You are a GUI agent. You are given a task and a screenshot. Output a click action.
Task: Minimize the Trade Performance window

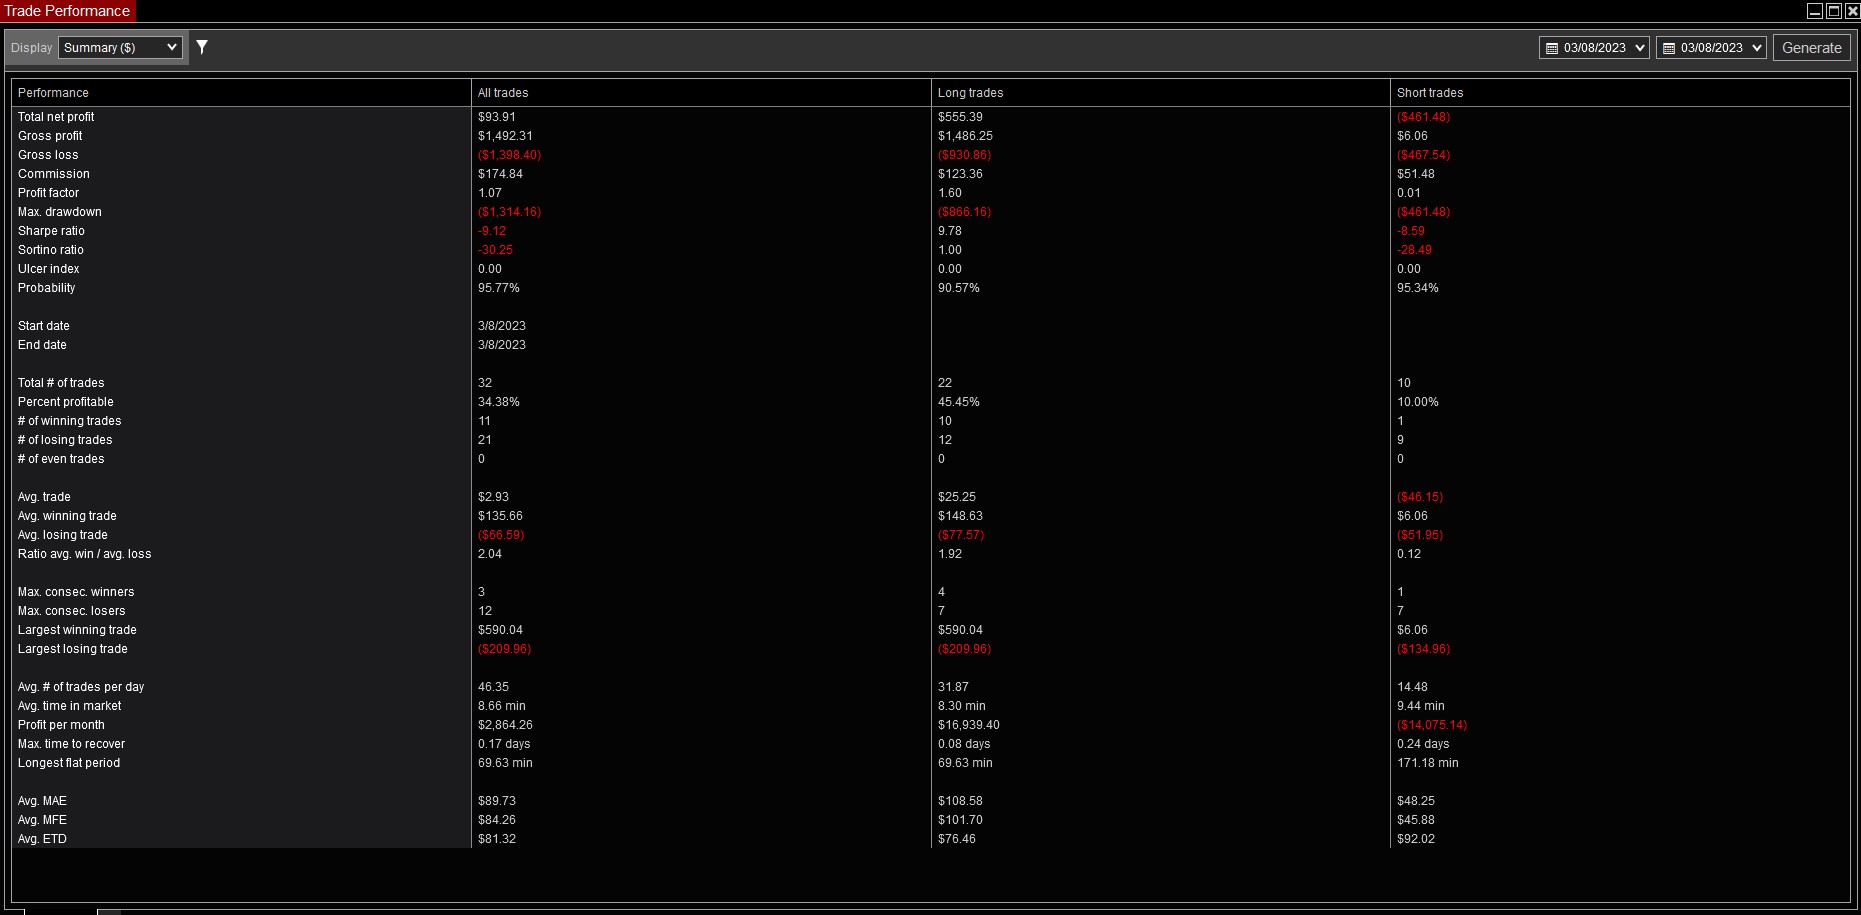[1815, 11]
